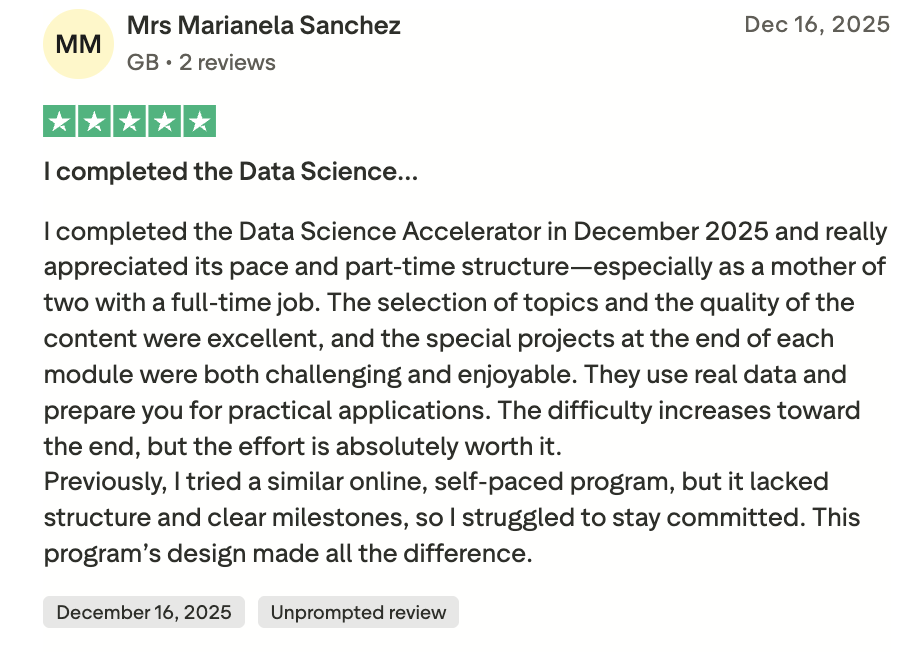Click the 'December 16, 2025' tag
This screenshot has width=918, height=652.
[x=144, y=612]
